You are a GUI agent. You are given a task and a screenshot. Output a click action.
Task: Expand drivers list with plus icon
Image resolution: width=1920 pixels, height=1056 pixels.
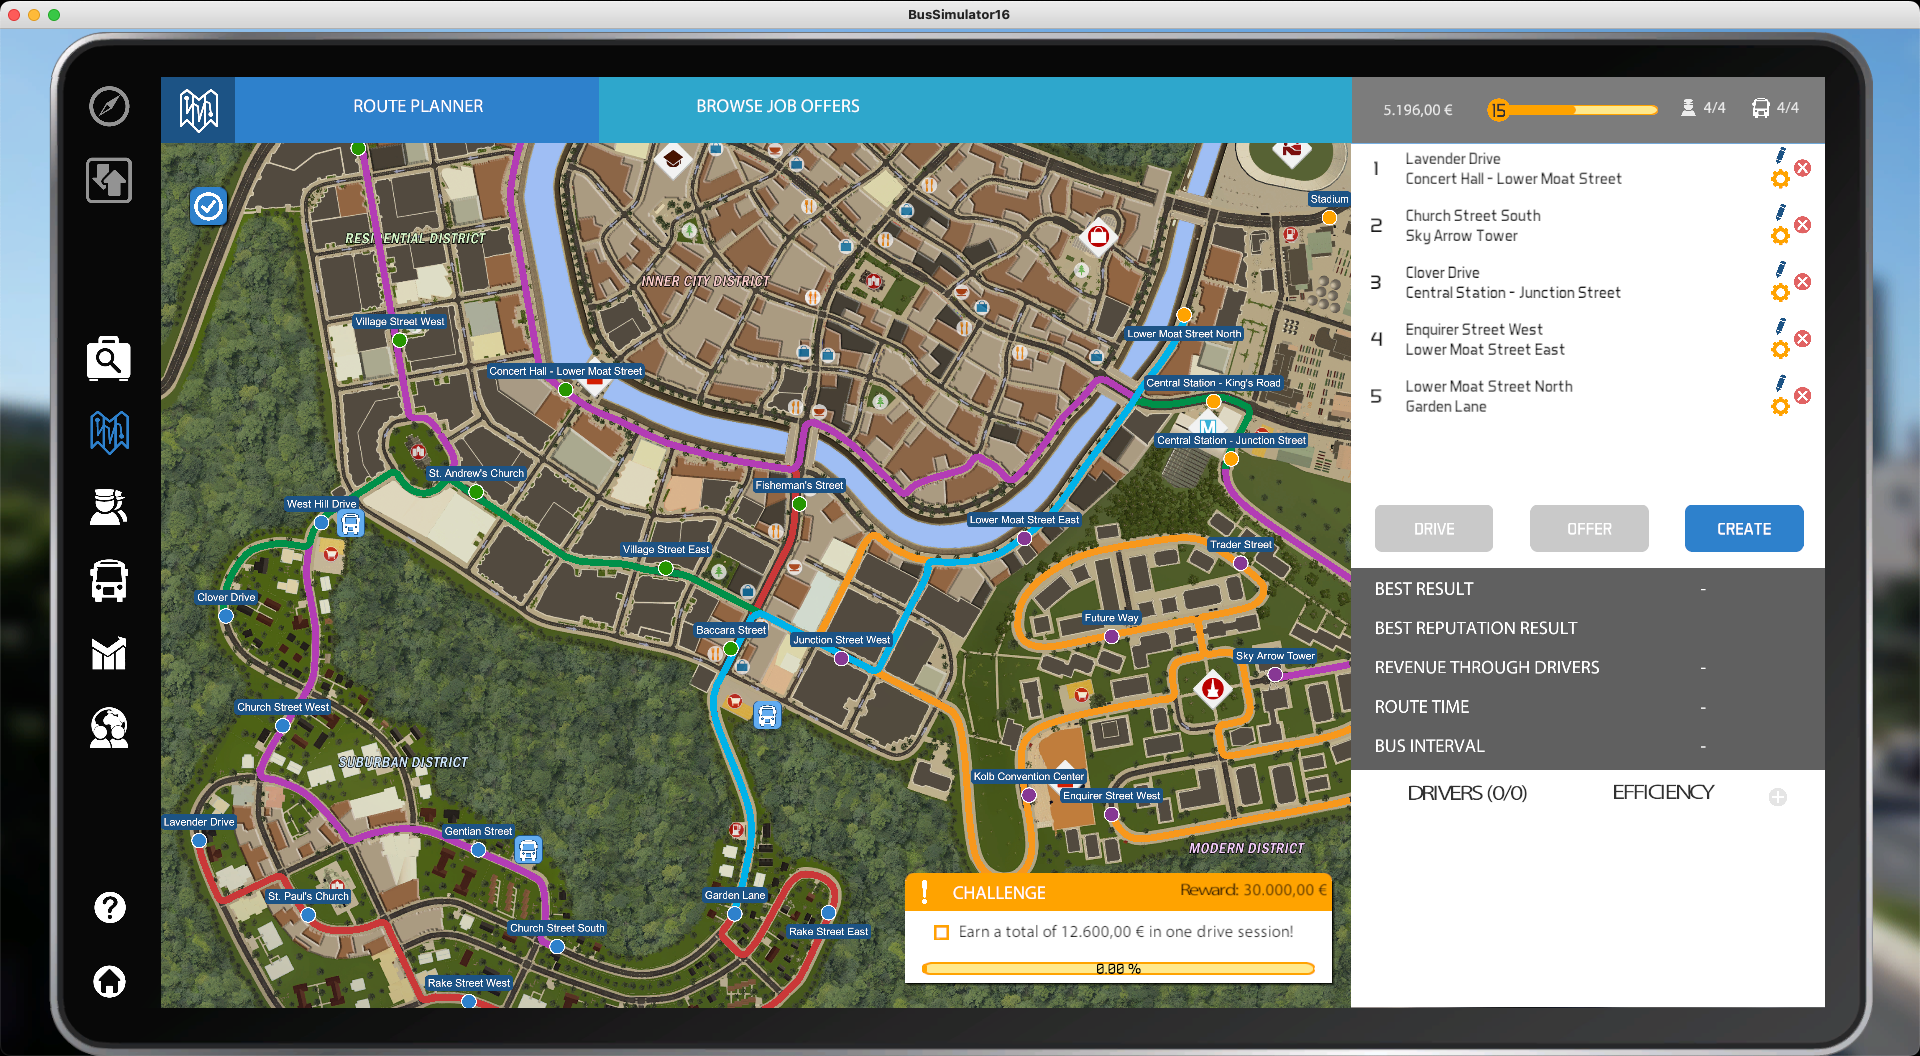click(1777, 797)
